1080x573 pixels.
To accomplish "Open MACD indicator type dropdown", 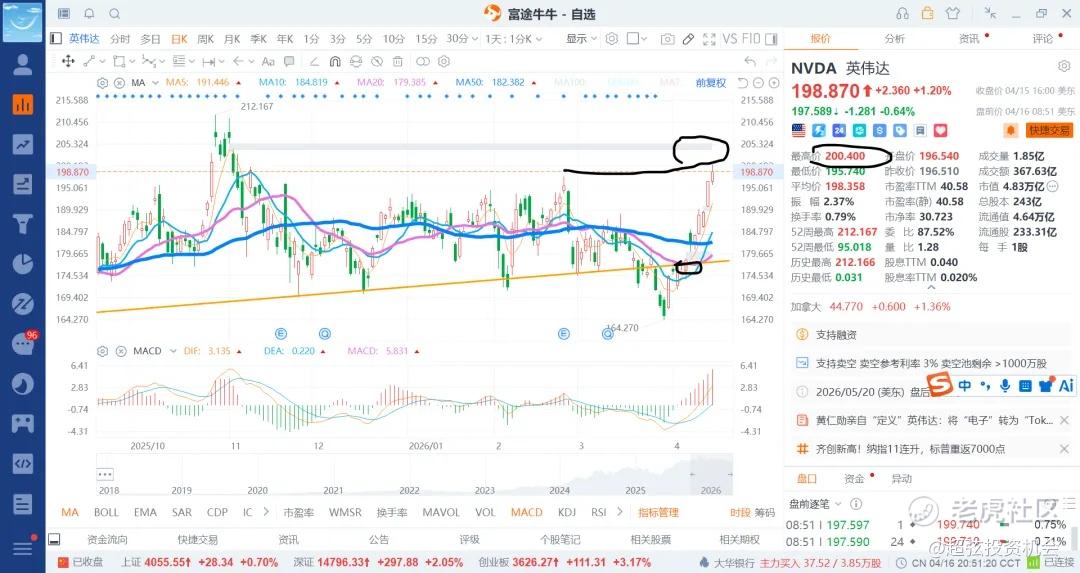I will (173, 351).
